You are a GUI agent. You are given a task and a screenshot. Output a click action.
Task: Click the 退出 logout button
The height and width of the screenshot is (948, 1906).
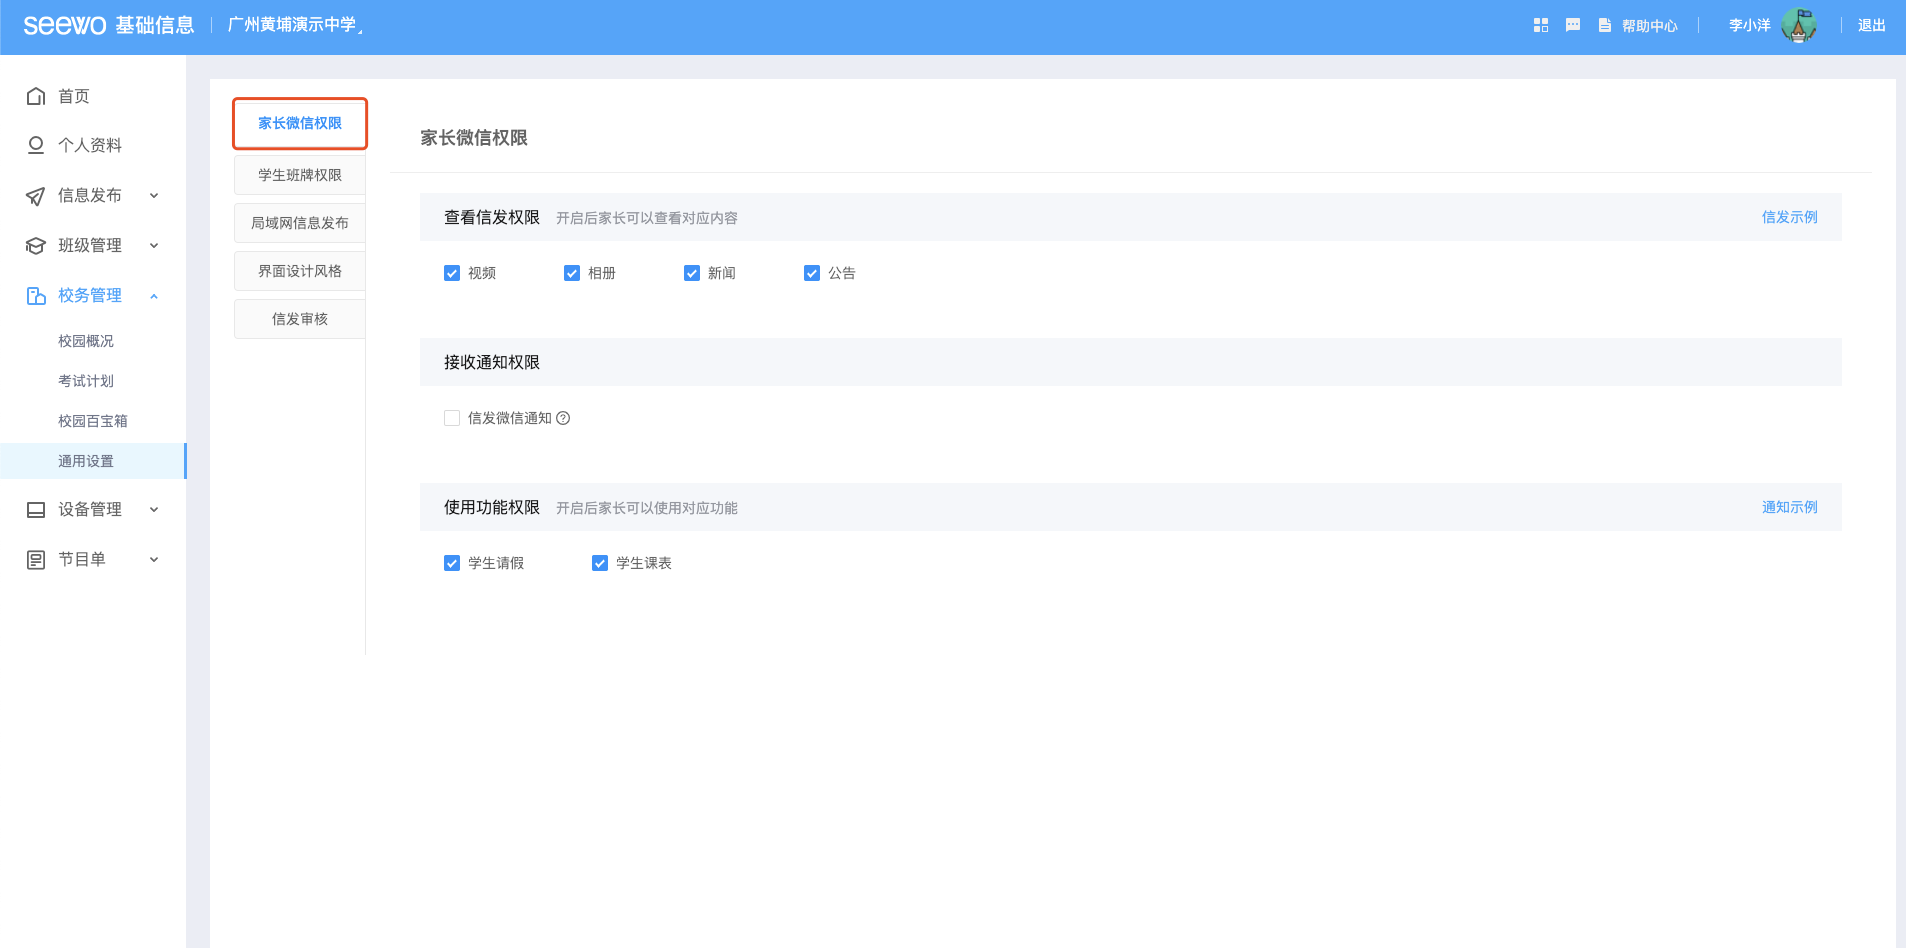click(1871, 26)
